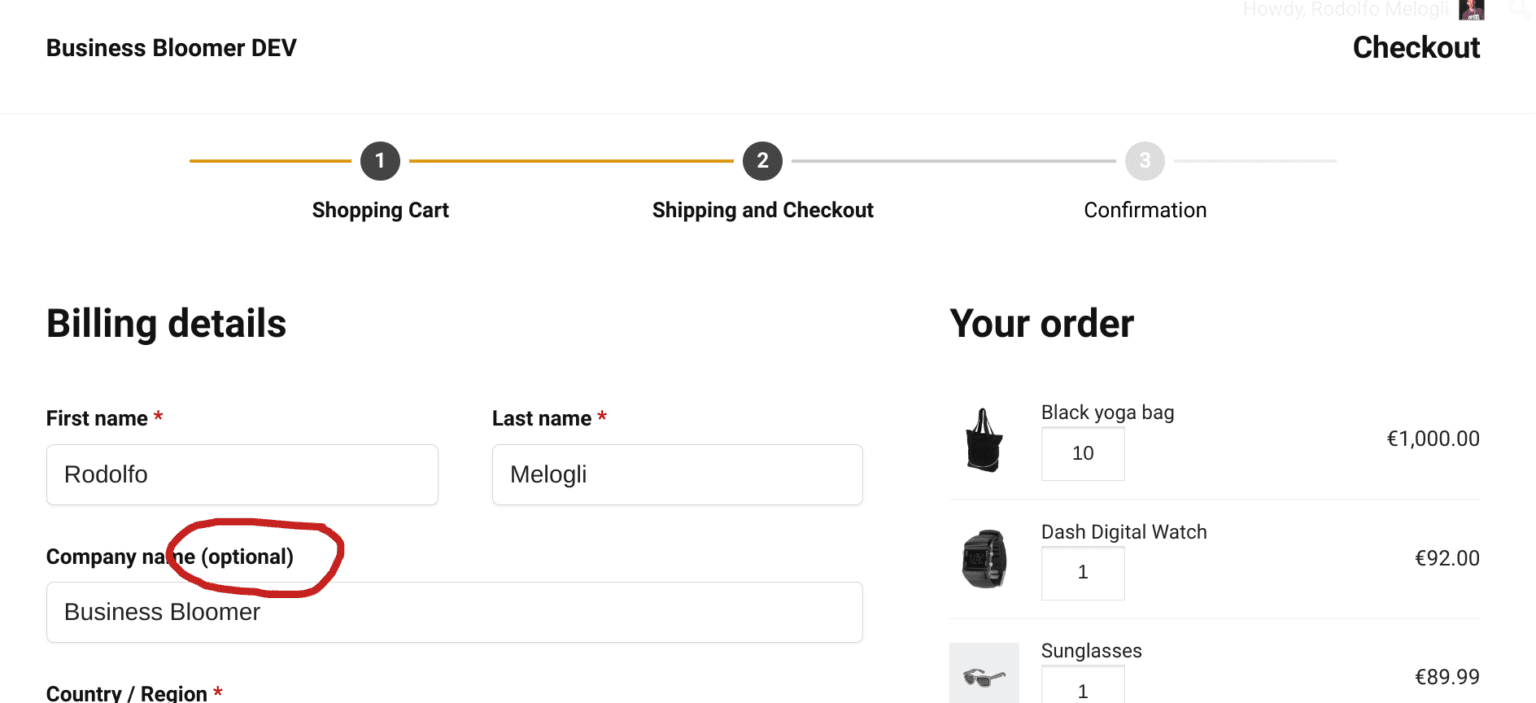Viewport: 1536px width, 703px height.
Task: Select the Confirmation step label
Action: point(1145,210)
